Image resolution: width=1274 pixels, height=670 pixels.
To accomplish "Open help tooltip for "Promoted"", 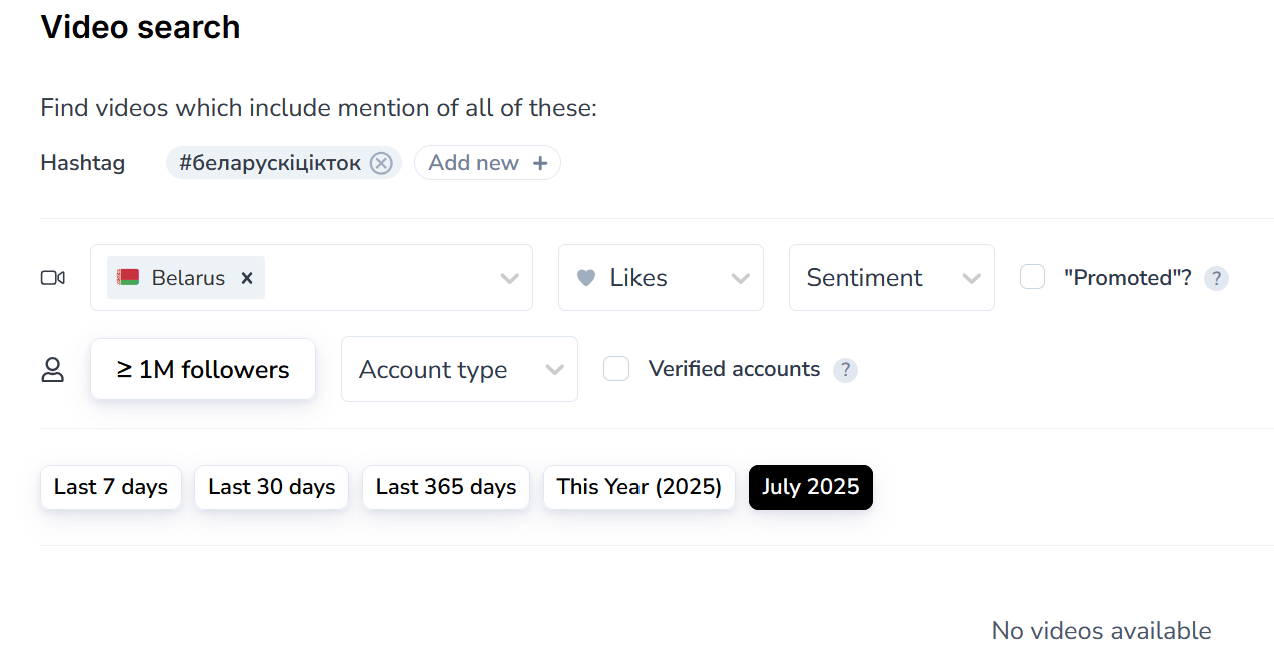I will point(1215,278).
